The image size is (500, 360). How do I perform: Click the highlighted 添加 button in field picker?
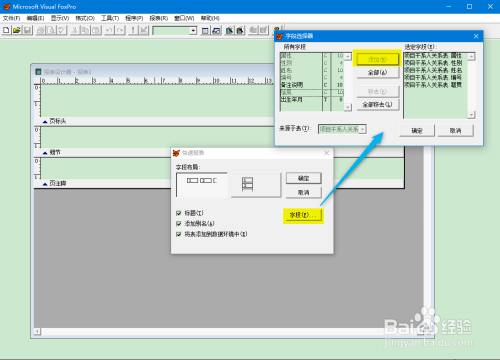point(377,59)
